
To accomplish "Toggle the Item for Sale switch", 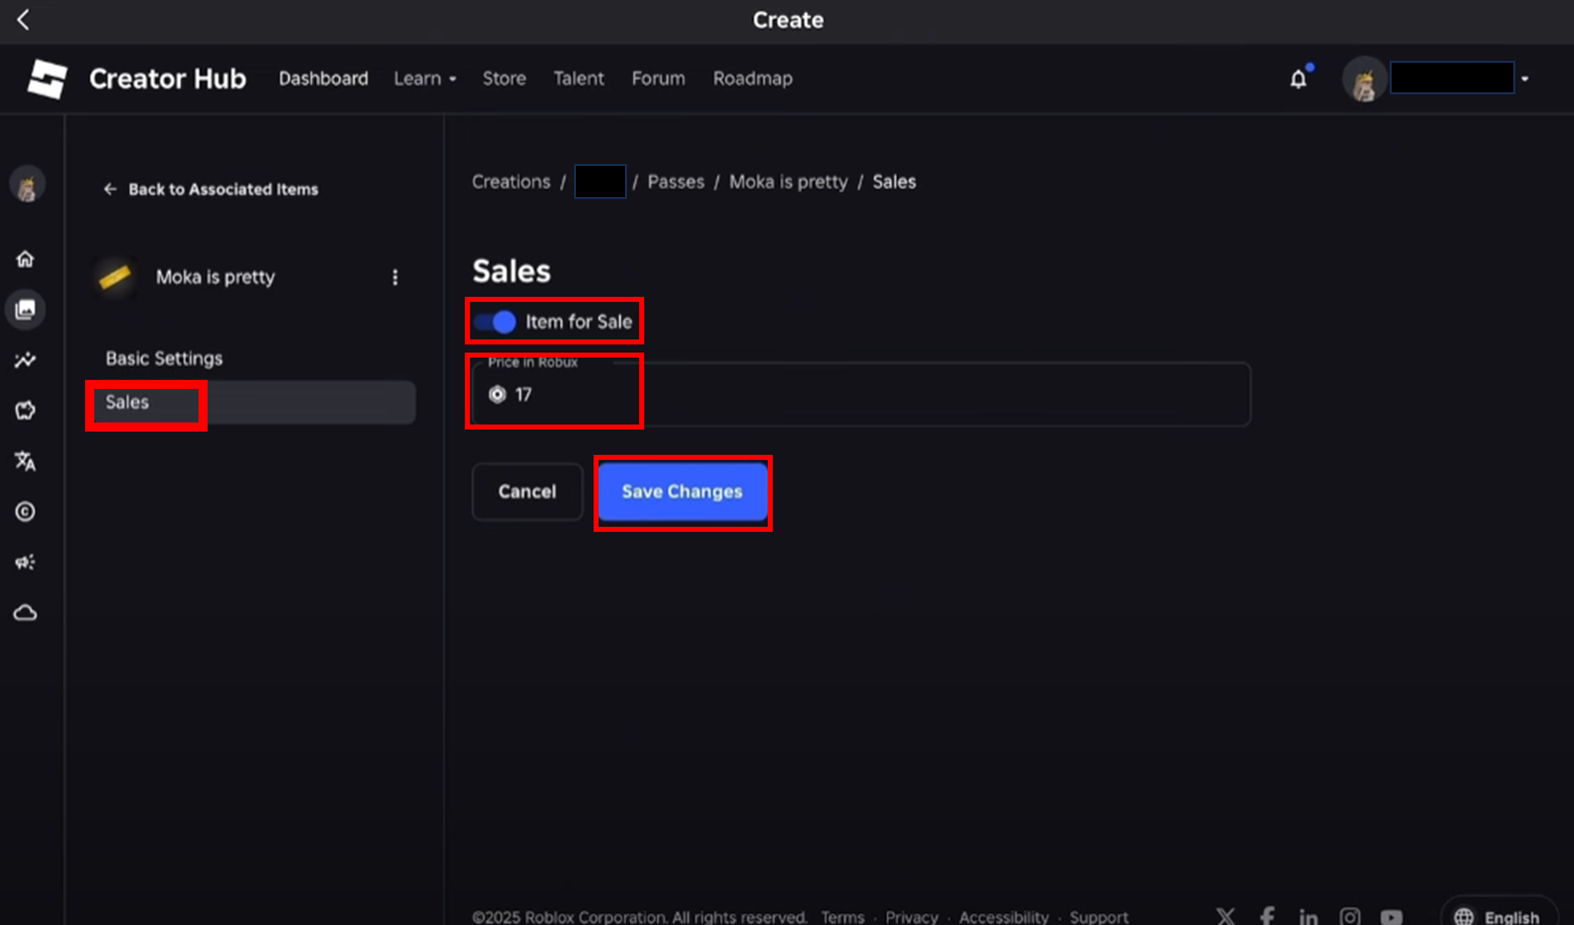I will pyautogui.click(x=495, y=322).
